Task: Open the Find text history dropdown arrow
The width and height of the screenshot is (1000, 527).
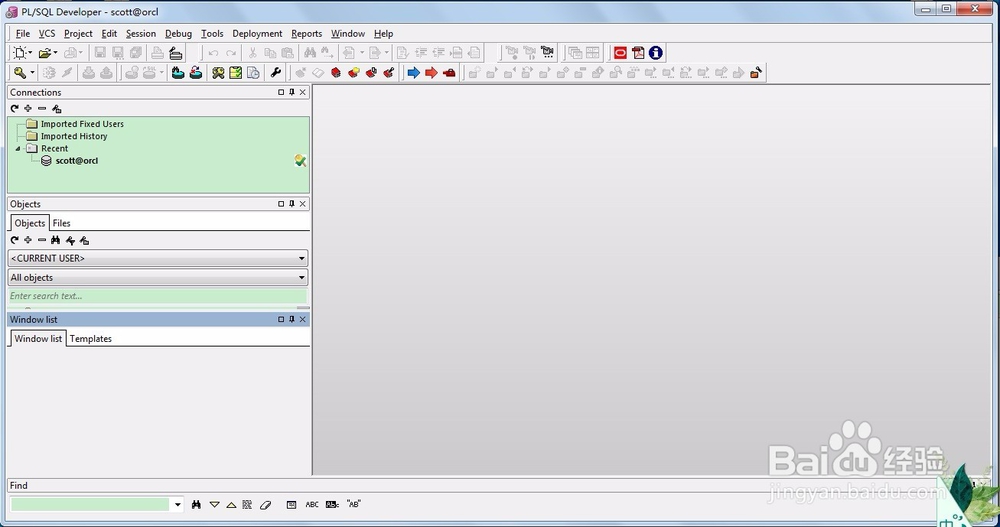Action: 177,505
